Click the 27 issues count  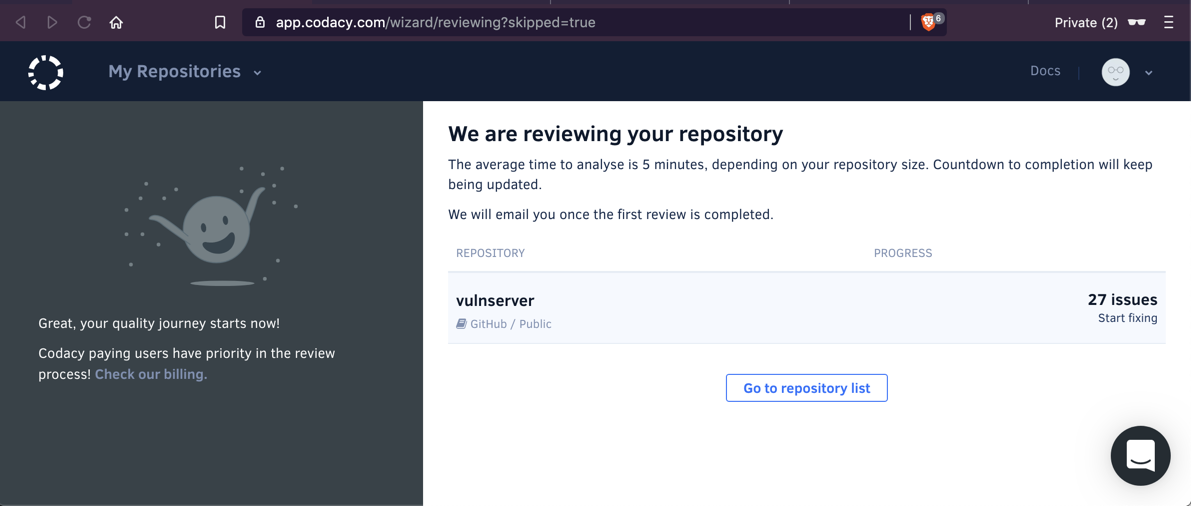[x=1123, y=299]
